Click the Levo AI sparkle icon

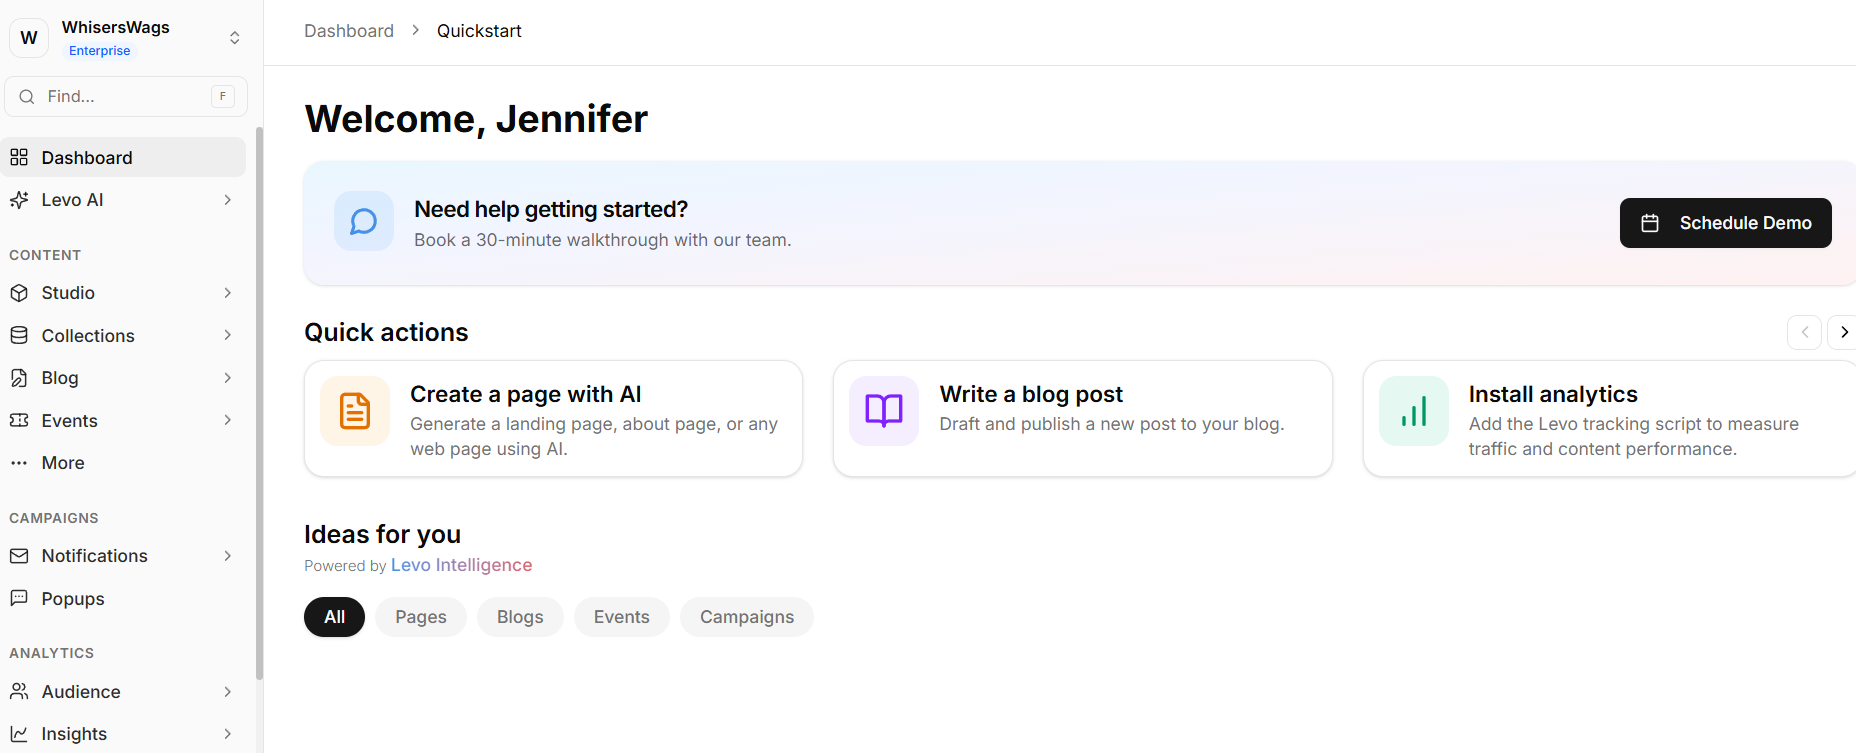[x=19, y=200]
